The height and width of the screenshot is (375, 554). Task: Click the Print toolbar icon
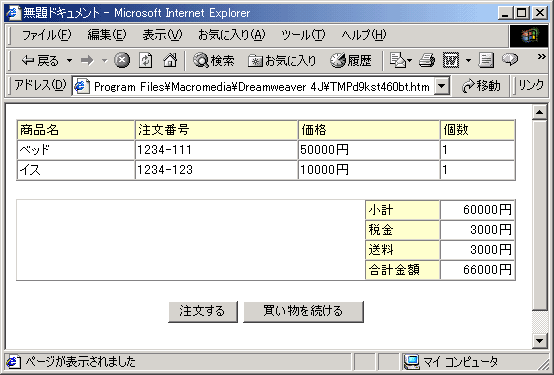click(x=427, y=60)
